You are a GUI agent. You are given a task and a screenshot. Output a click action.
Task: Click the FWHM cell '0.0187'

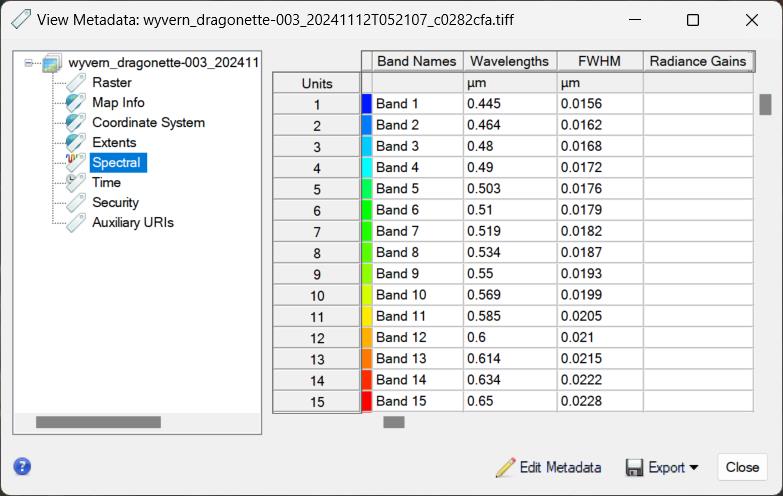click(x=600, y=253)
